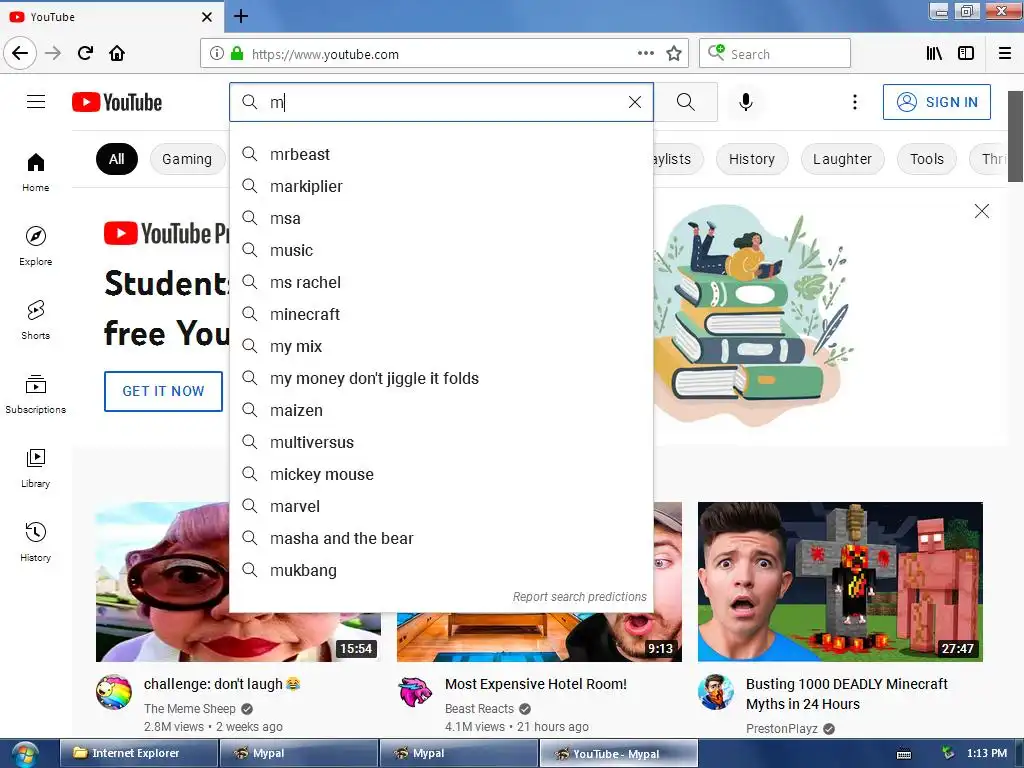Switch to Internet Explorer taskbar item
The width and height of the screenshot is (1024, 768).
click(x=139, y=753)
